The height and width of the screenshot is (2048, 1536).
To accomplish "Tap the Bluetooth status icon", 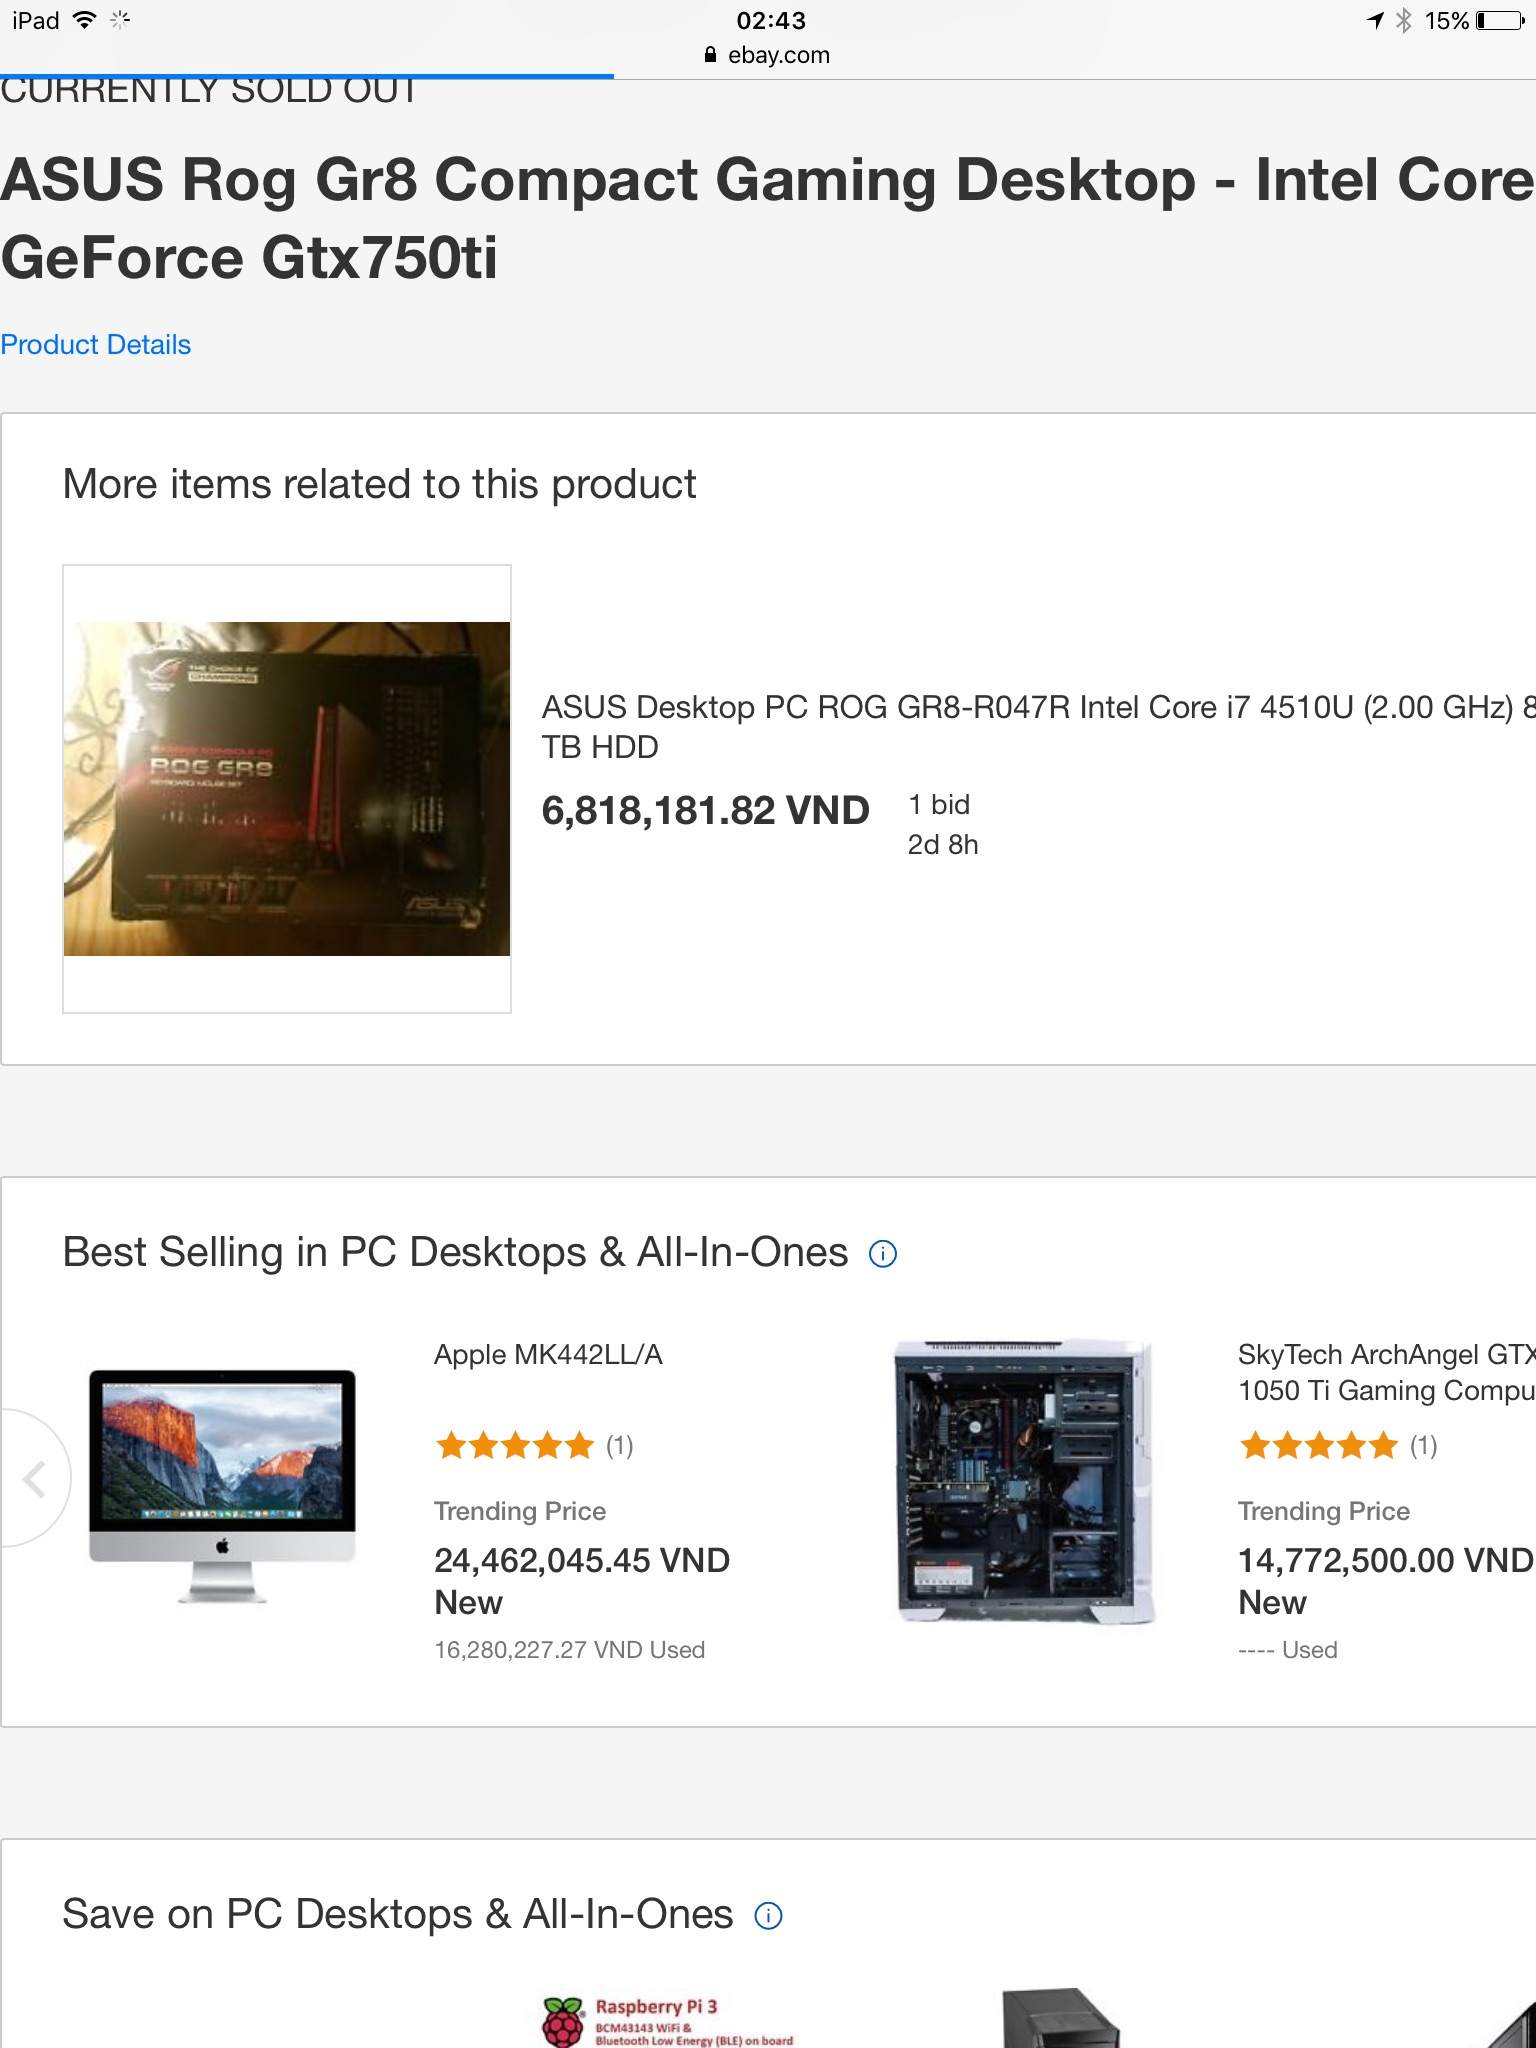I will coord(1404,20).
